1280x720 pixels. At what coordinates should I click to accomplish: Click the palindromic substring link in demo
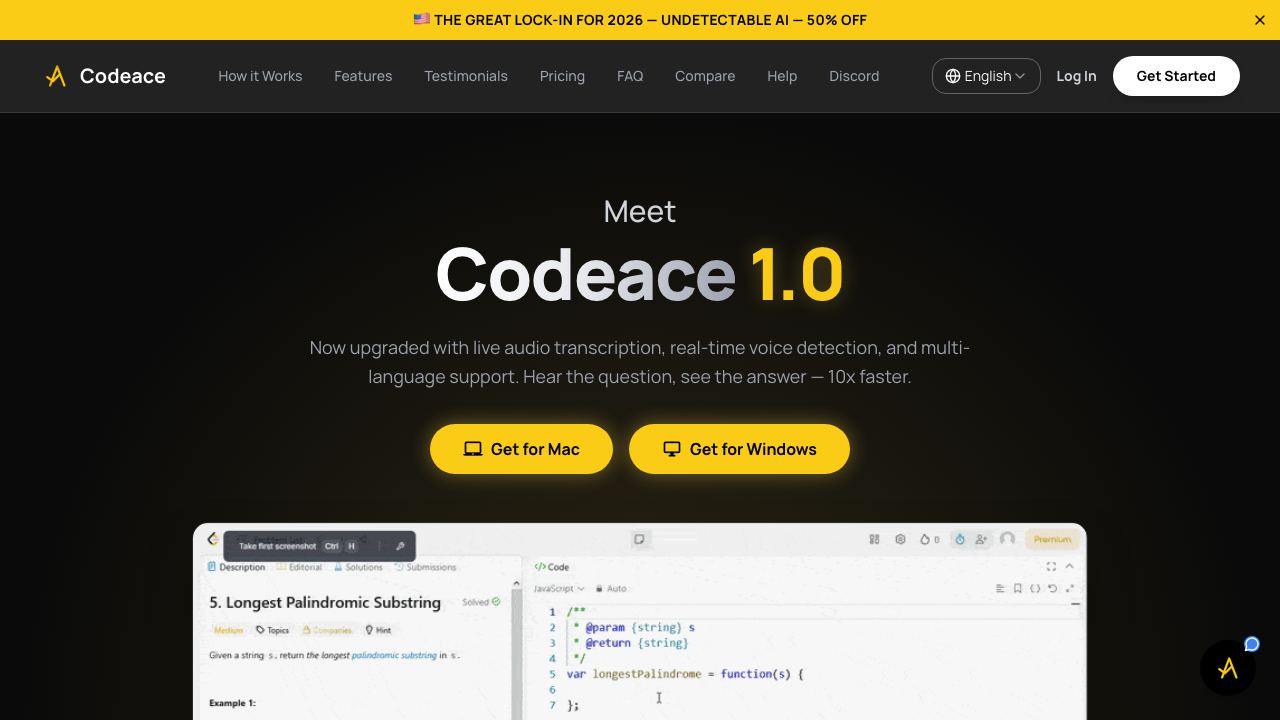(x=393, y=655)
